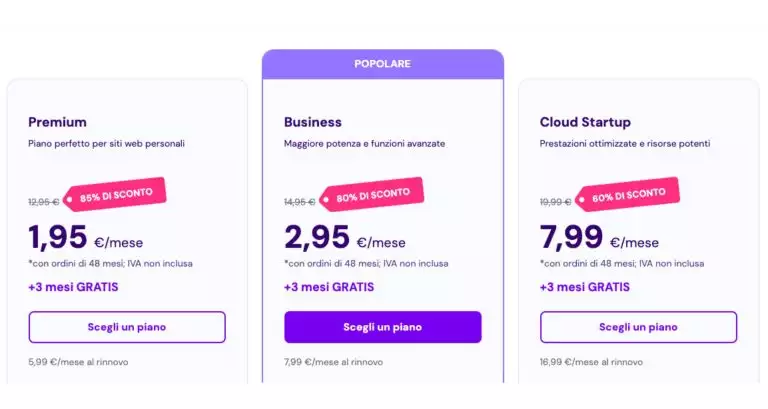Click Business plan's +3 mesi GRATIS text
Screen dimensions: 768x409
point(329,287)
